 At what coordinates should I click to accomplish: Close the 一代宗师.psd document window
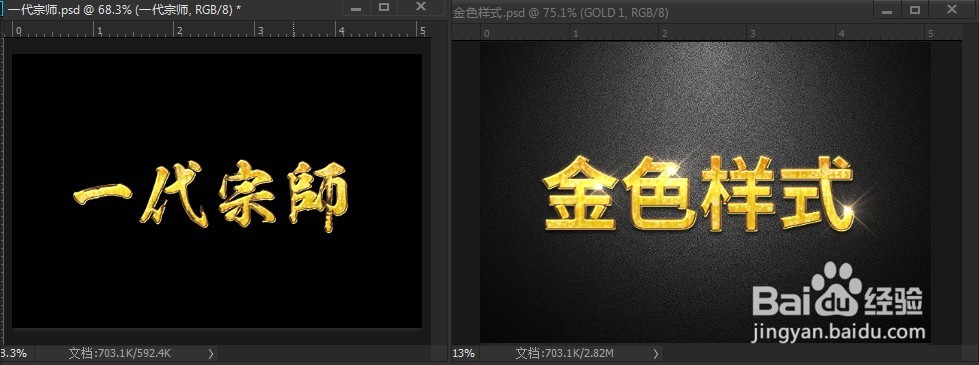(x=421, y=8)
